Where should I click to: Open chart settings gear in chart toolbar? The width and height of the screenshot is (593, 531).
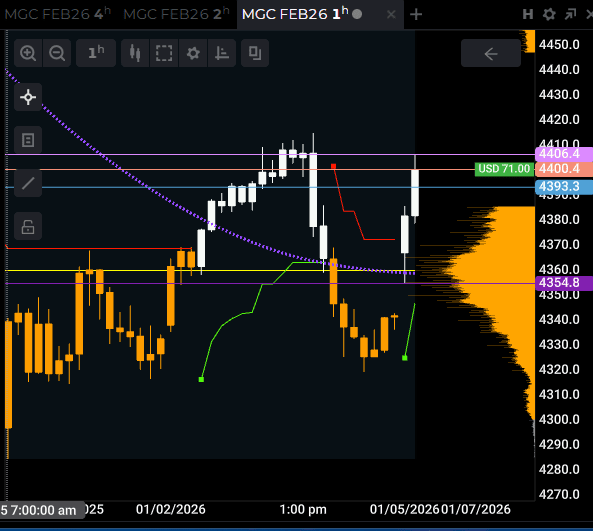pyautogui.click(x=193, y=53)
